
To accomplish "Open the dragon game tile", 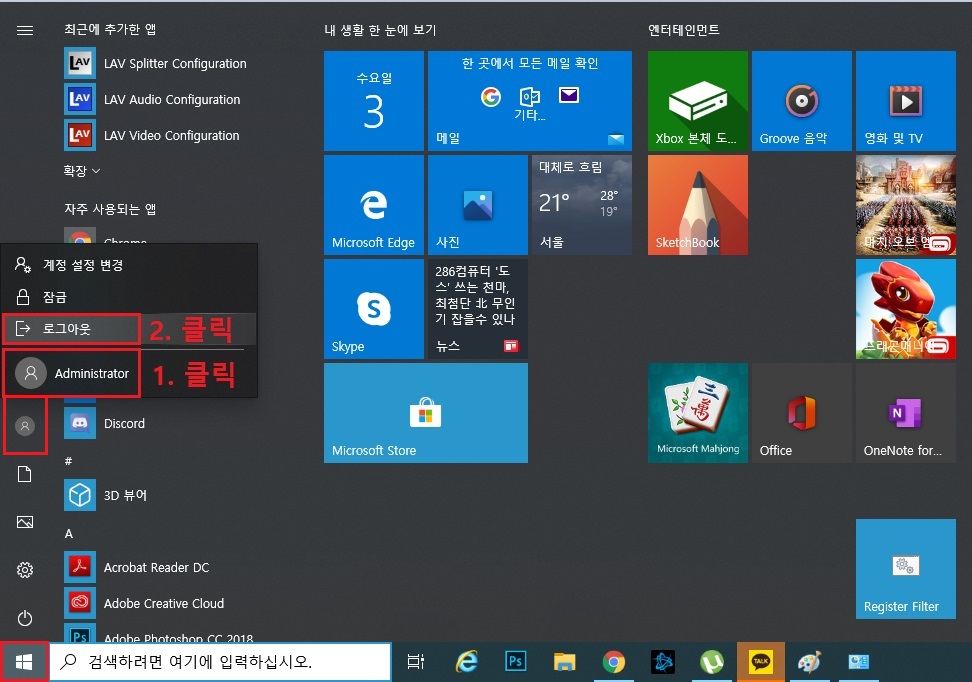I will [x=906, y=309].
